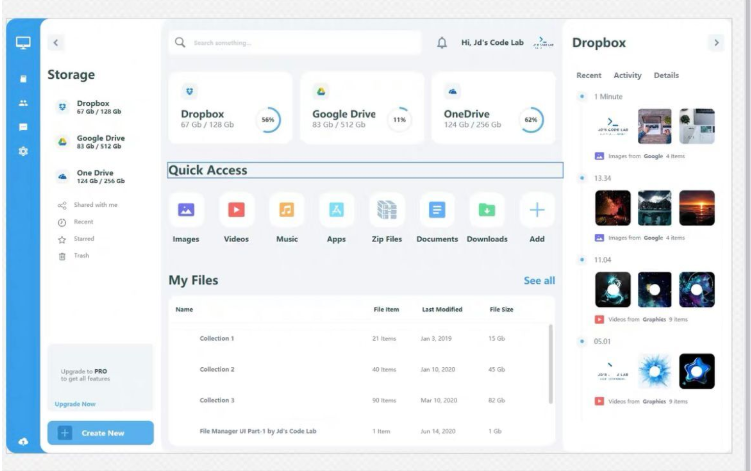Open Recent in the Storage panel

click(x=76, y=222)
